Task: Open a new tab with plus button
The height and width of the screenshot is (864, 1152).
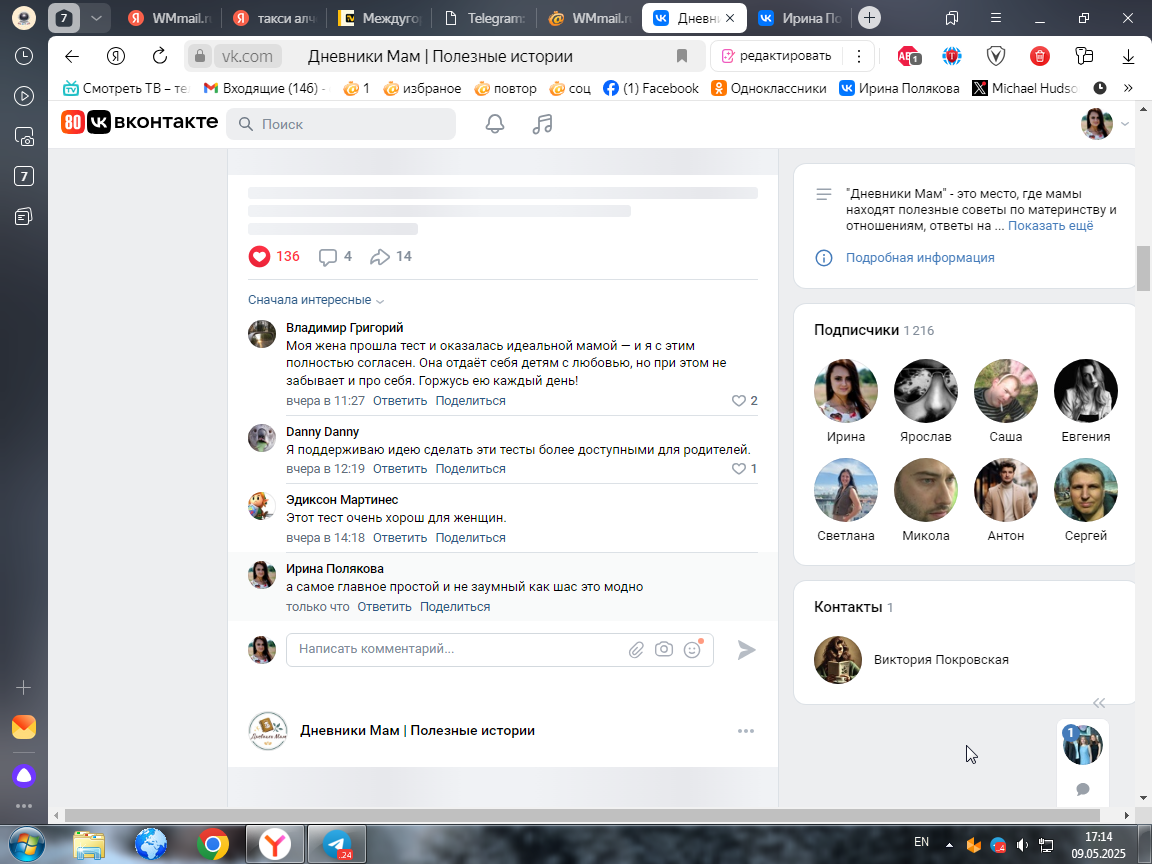Action: point(869,18)
